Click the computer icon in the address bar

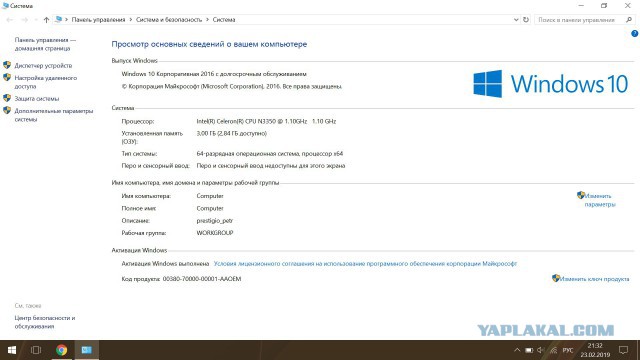[58, 19]
